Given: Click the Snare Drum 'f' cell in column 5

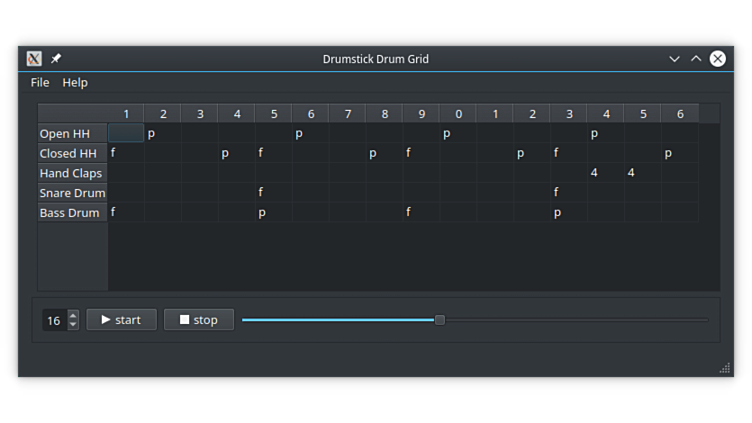Looking at the screenshot, I should pyautogui.click(x=273, y=193).
